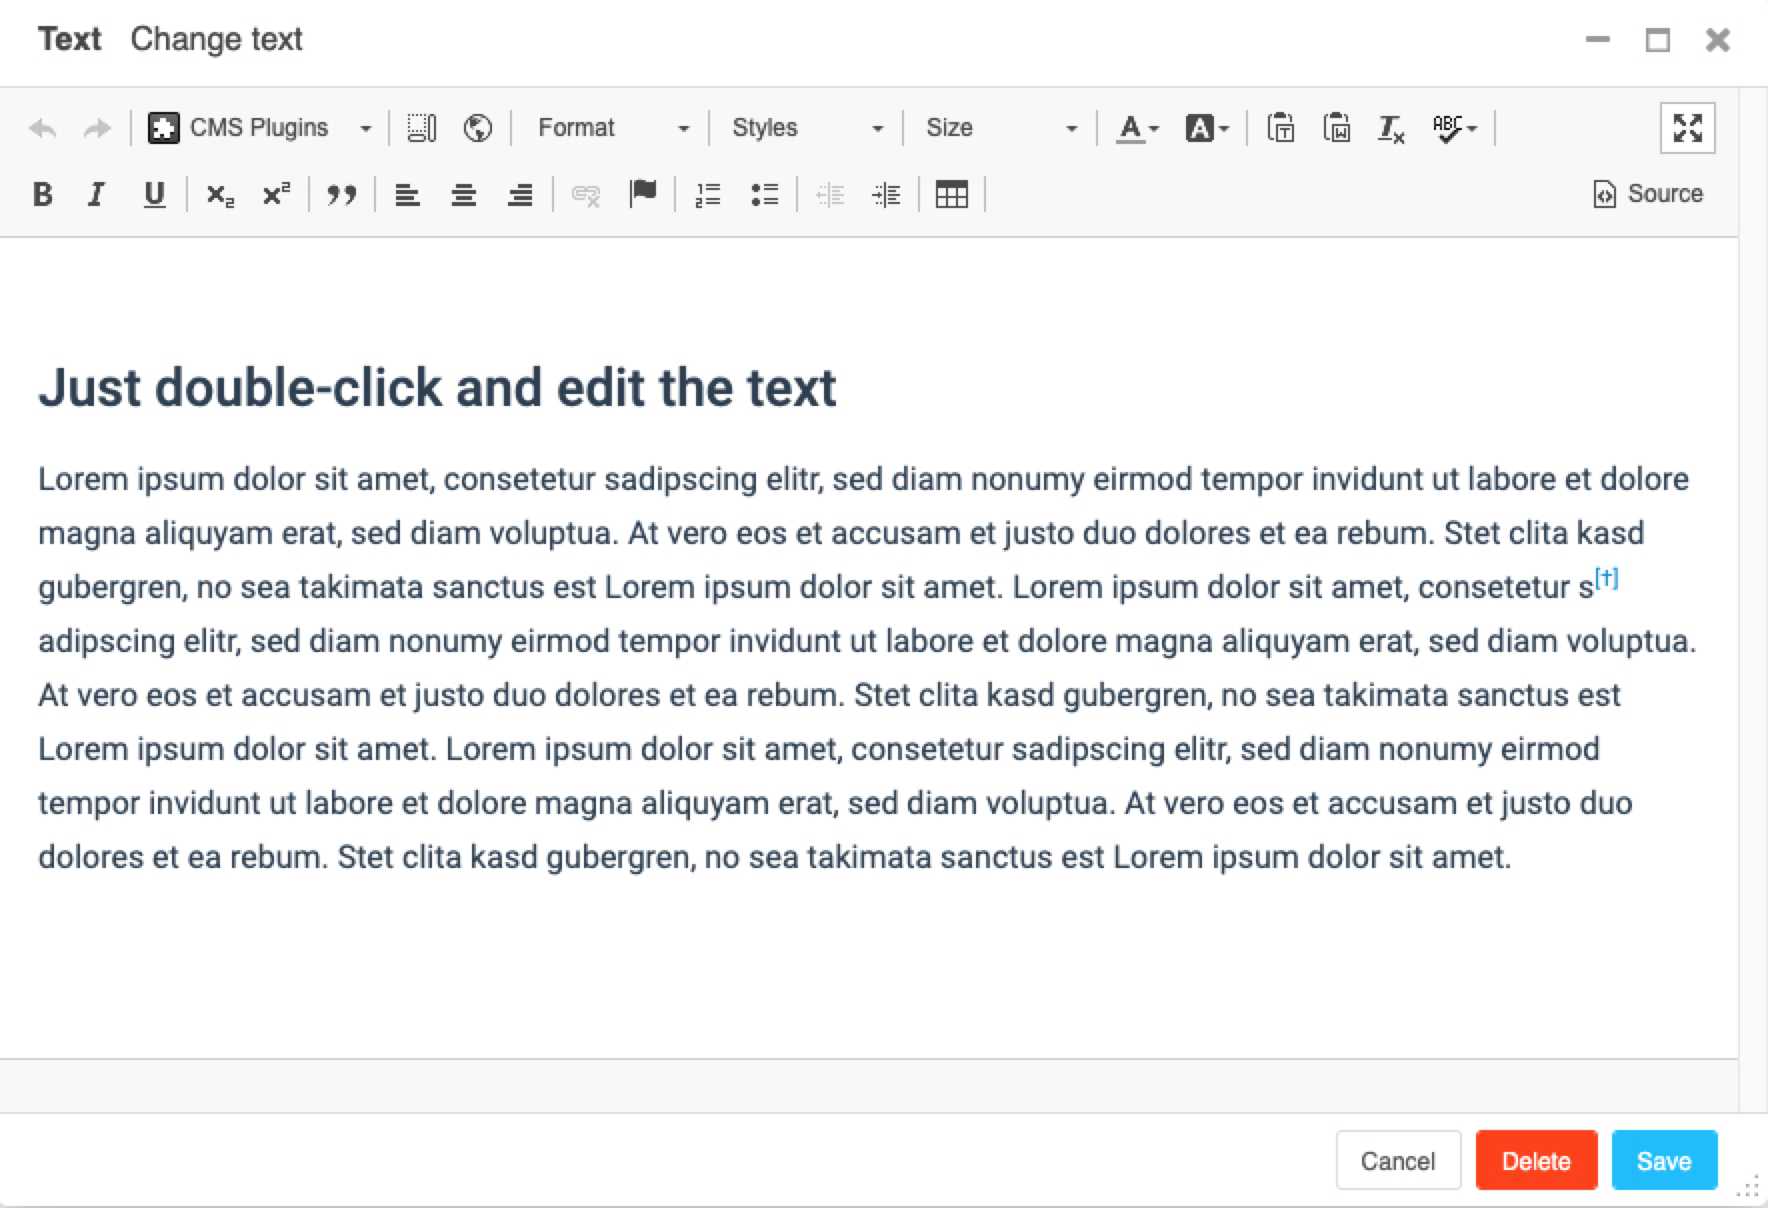
Task: Switch to Source view
Action: [x=1648, y=194]
